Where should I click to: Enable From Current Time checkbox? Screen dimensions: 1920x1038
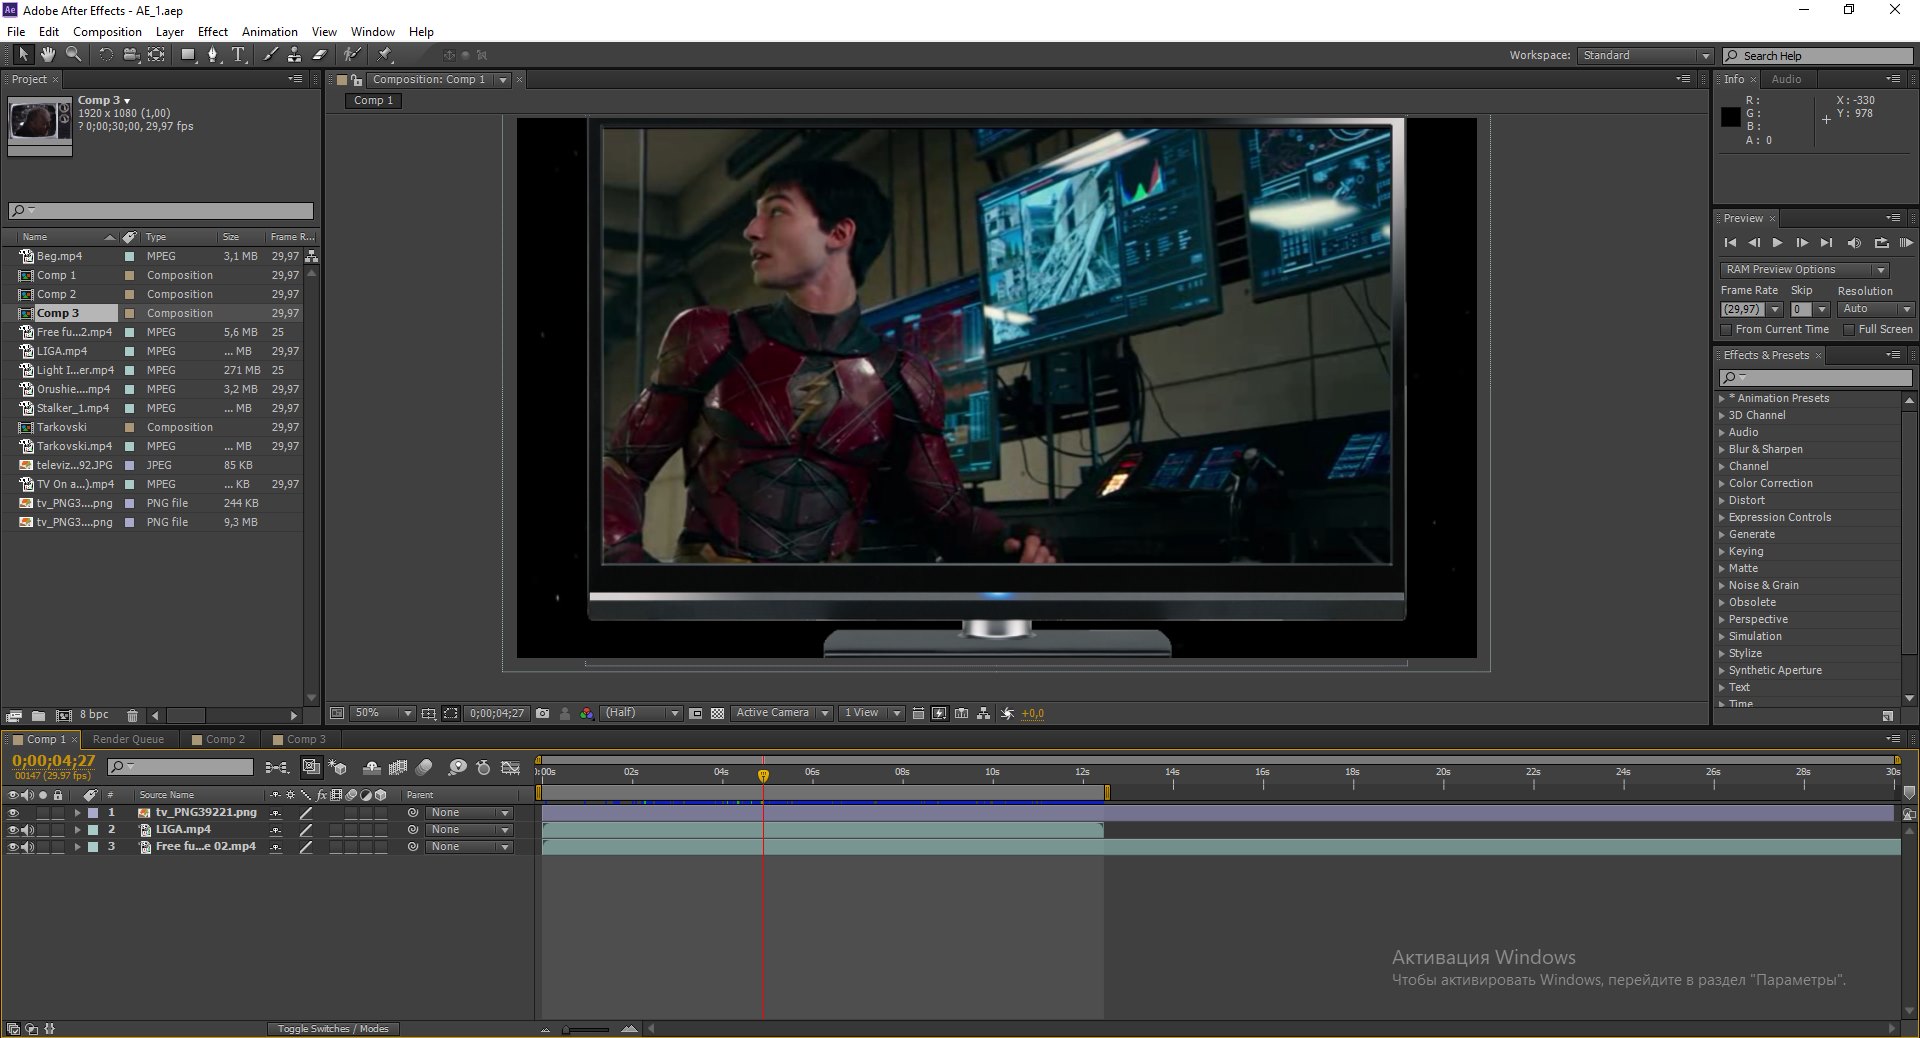coord(1726,329)
